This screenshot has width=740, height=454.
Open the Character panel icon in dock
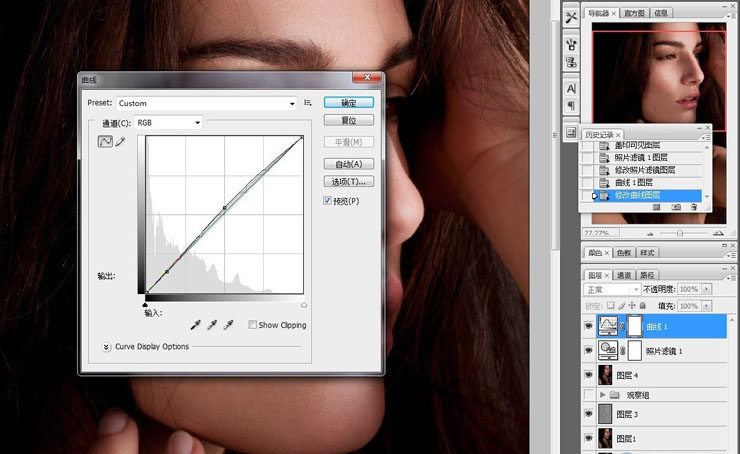(571, 89)
